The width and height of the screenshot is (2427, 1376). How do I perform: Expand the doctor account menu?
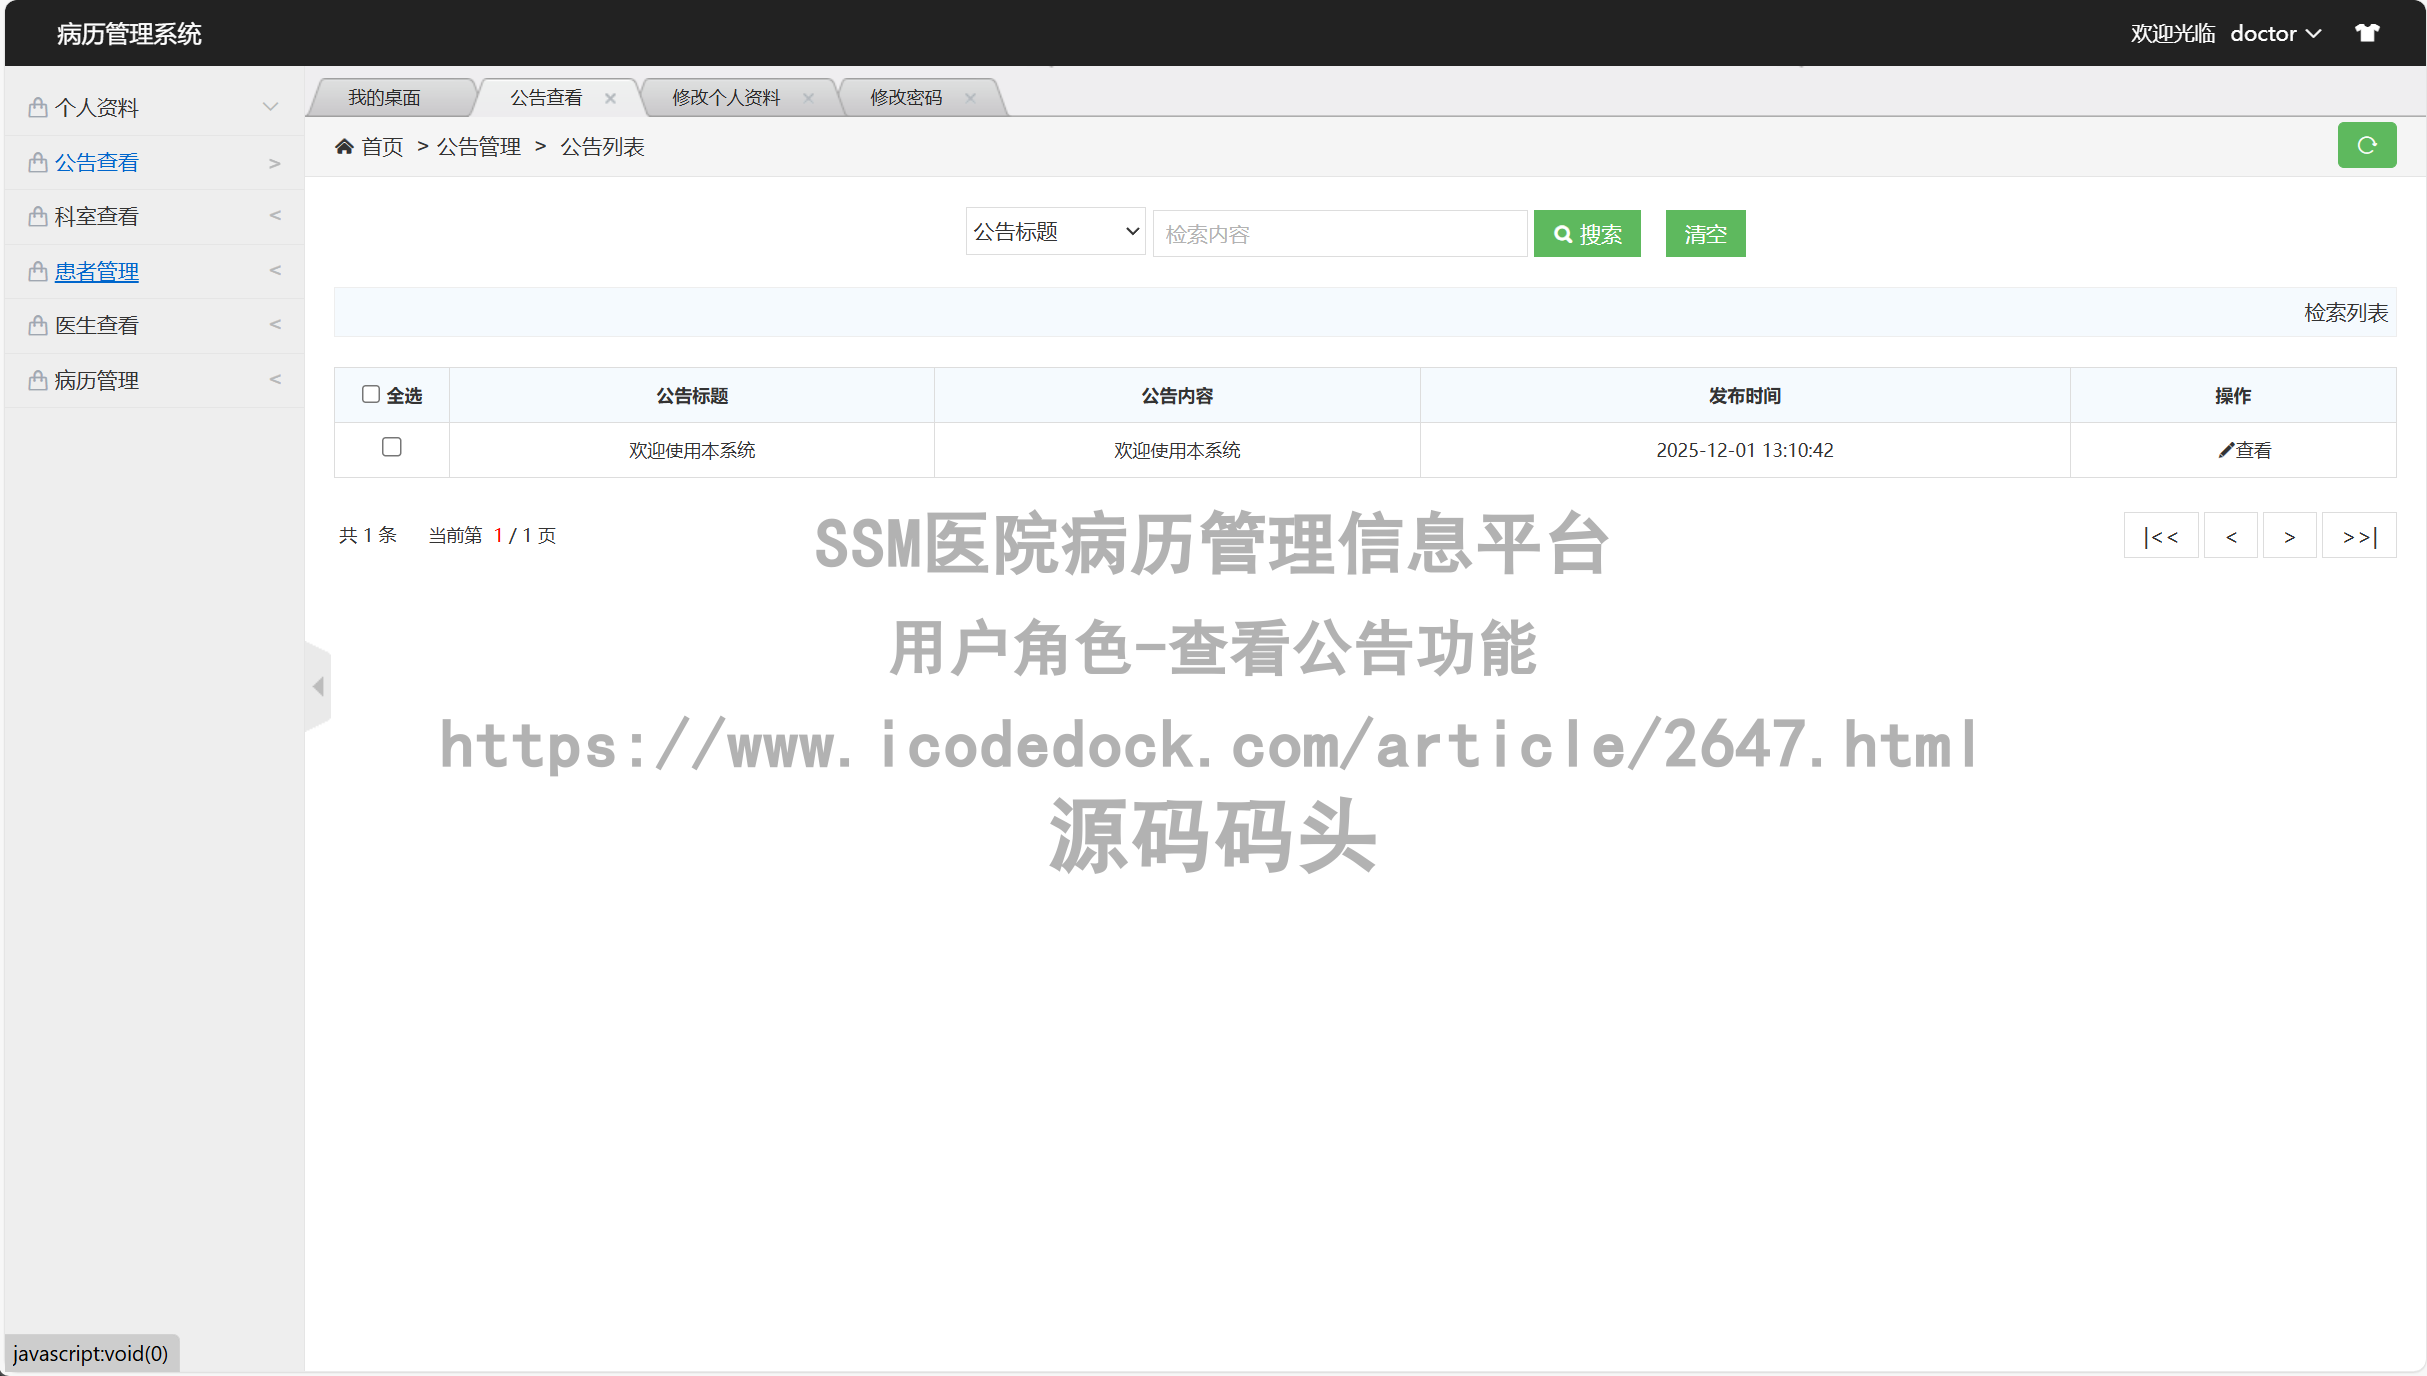[2275, 33]
